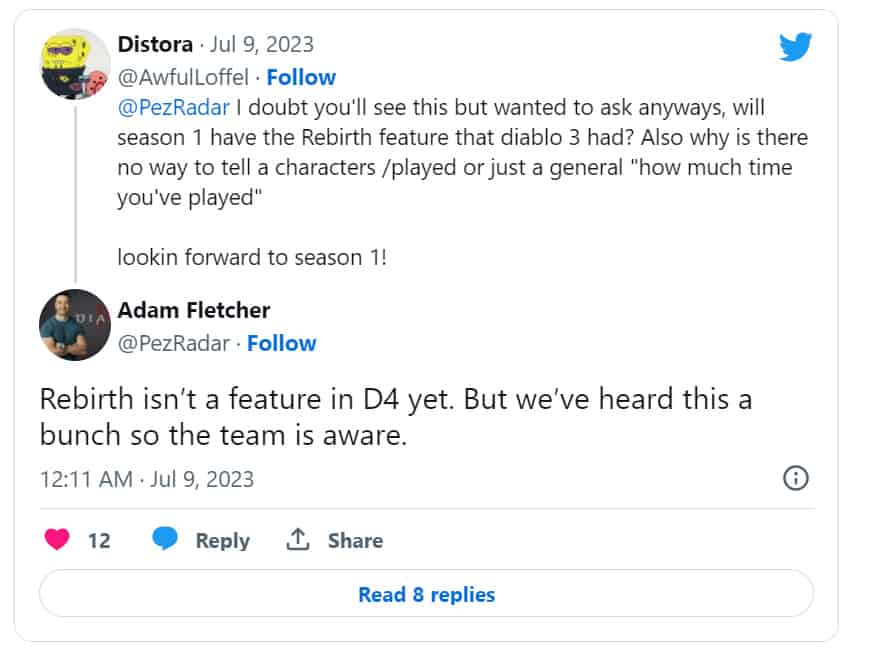This screenshot has width=877, height=655.
Task: Click the reply speech bubble icon
Action: [x=165, y=540]
